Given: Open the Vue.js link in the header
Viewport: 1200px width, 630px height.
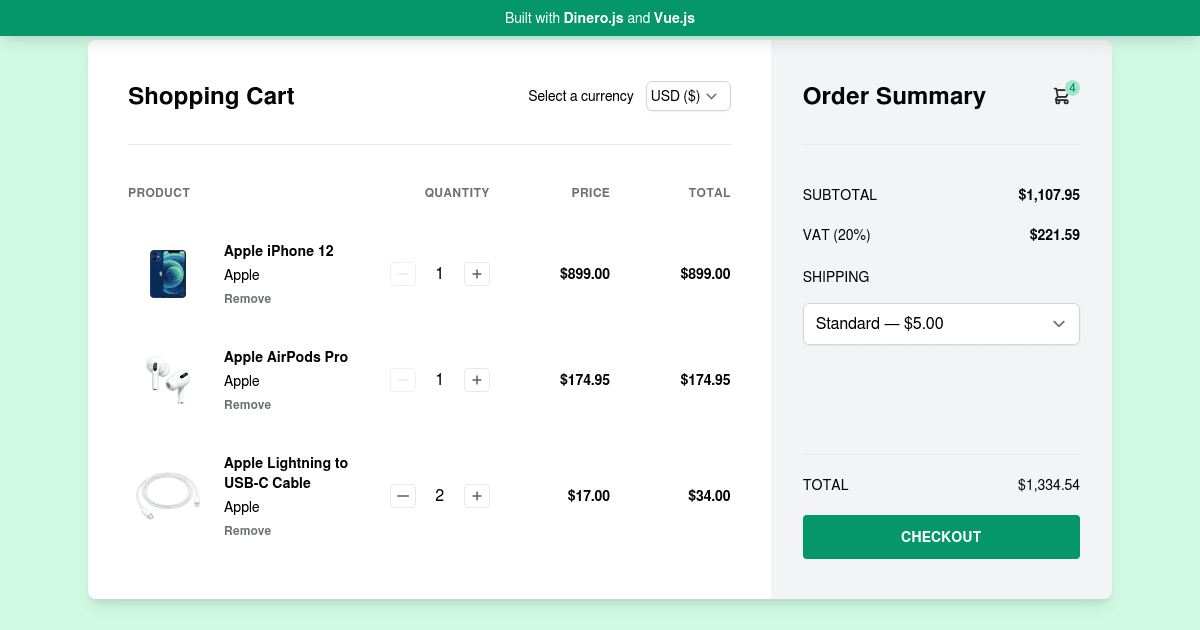Looking at the screenshot, I should point(674,18).
